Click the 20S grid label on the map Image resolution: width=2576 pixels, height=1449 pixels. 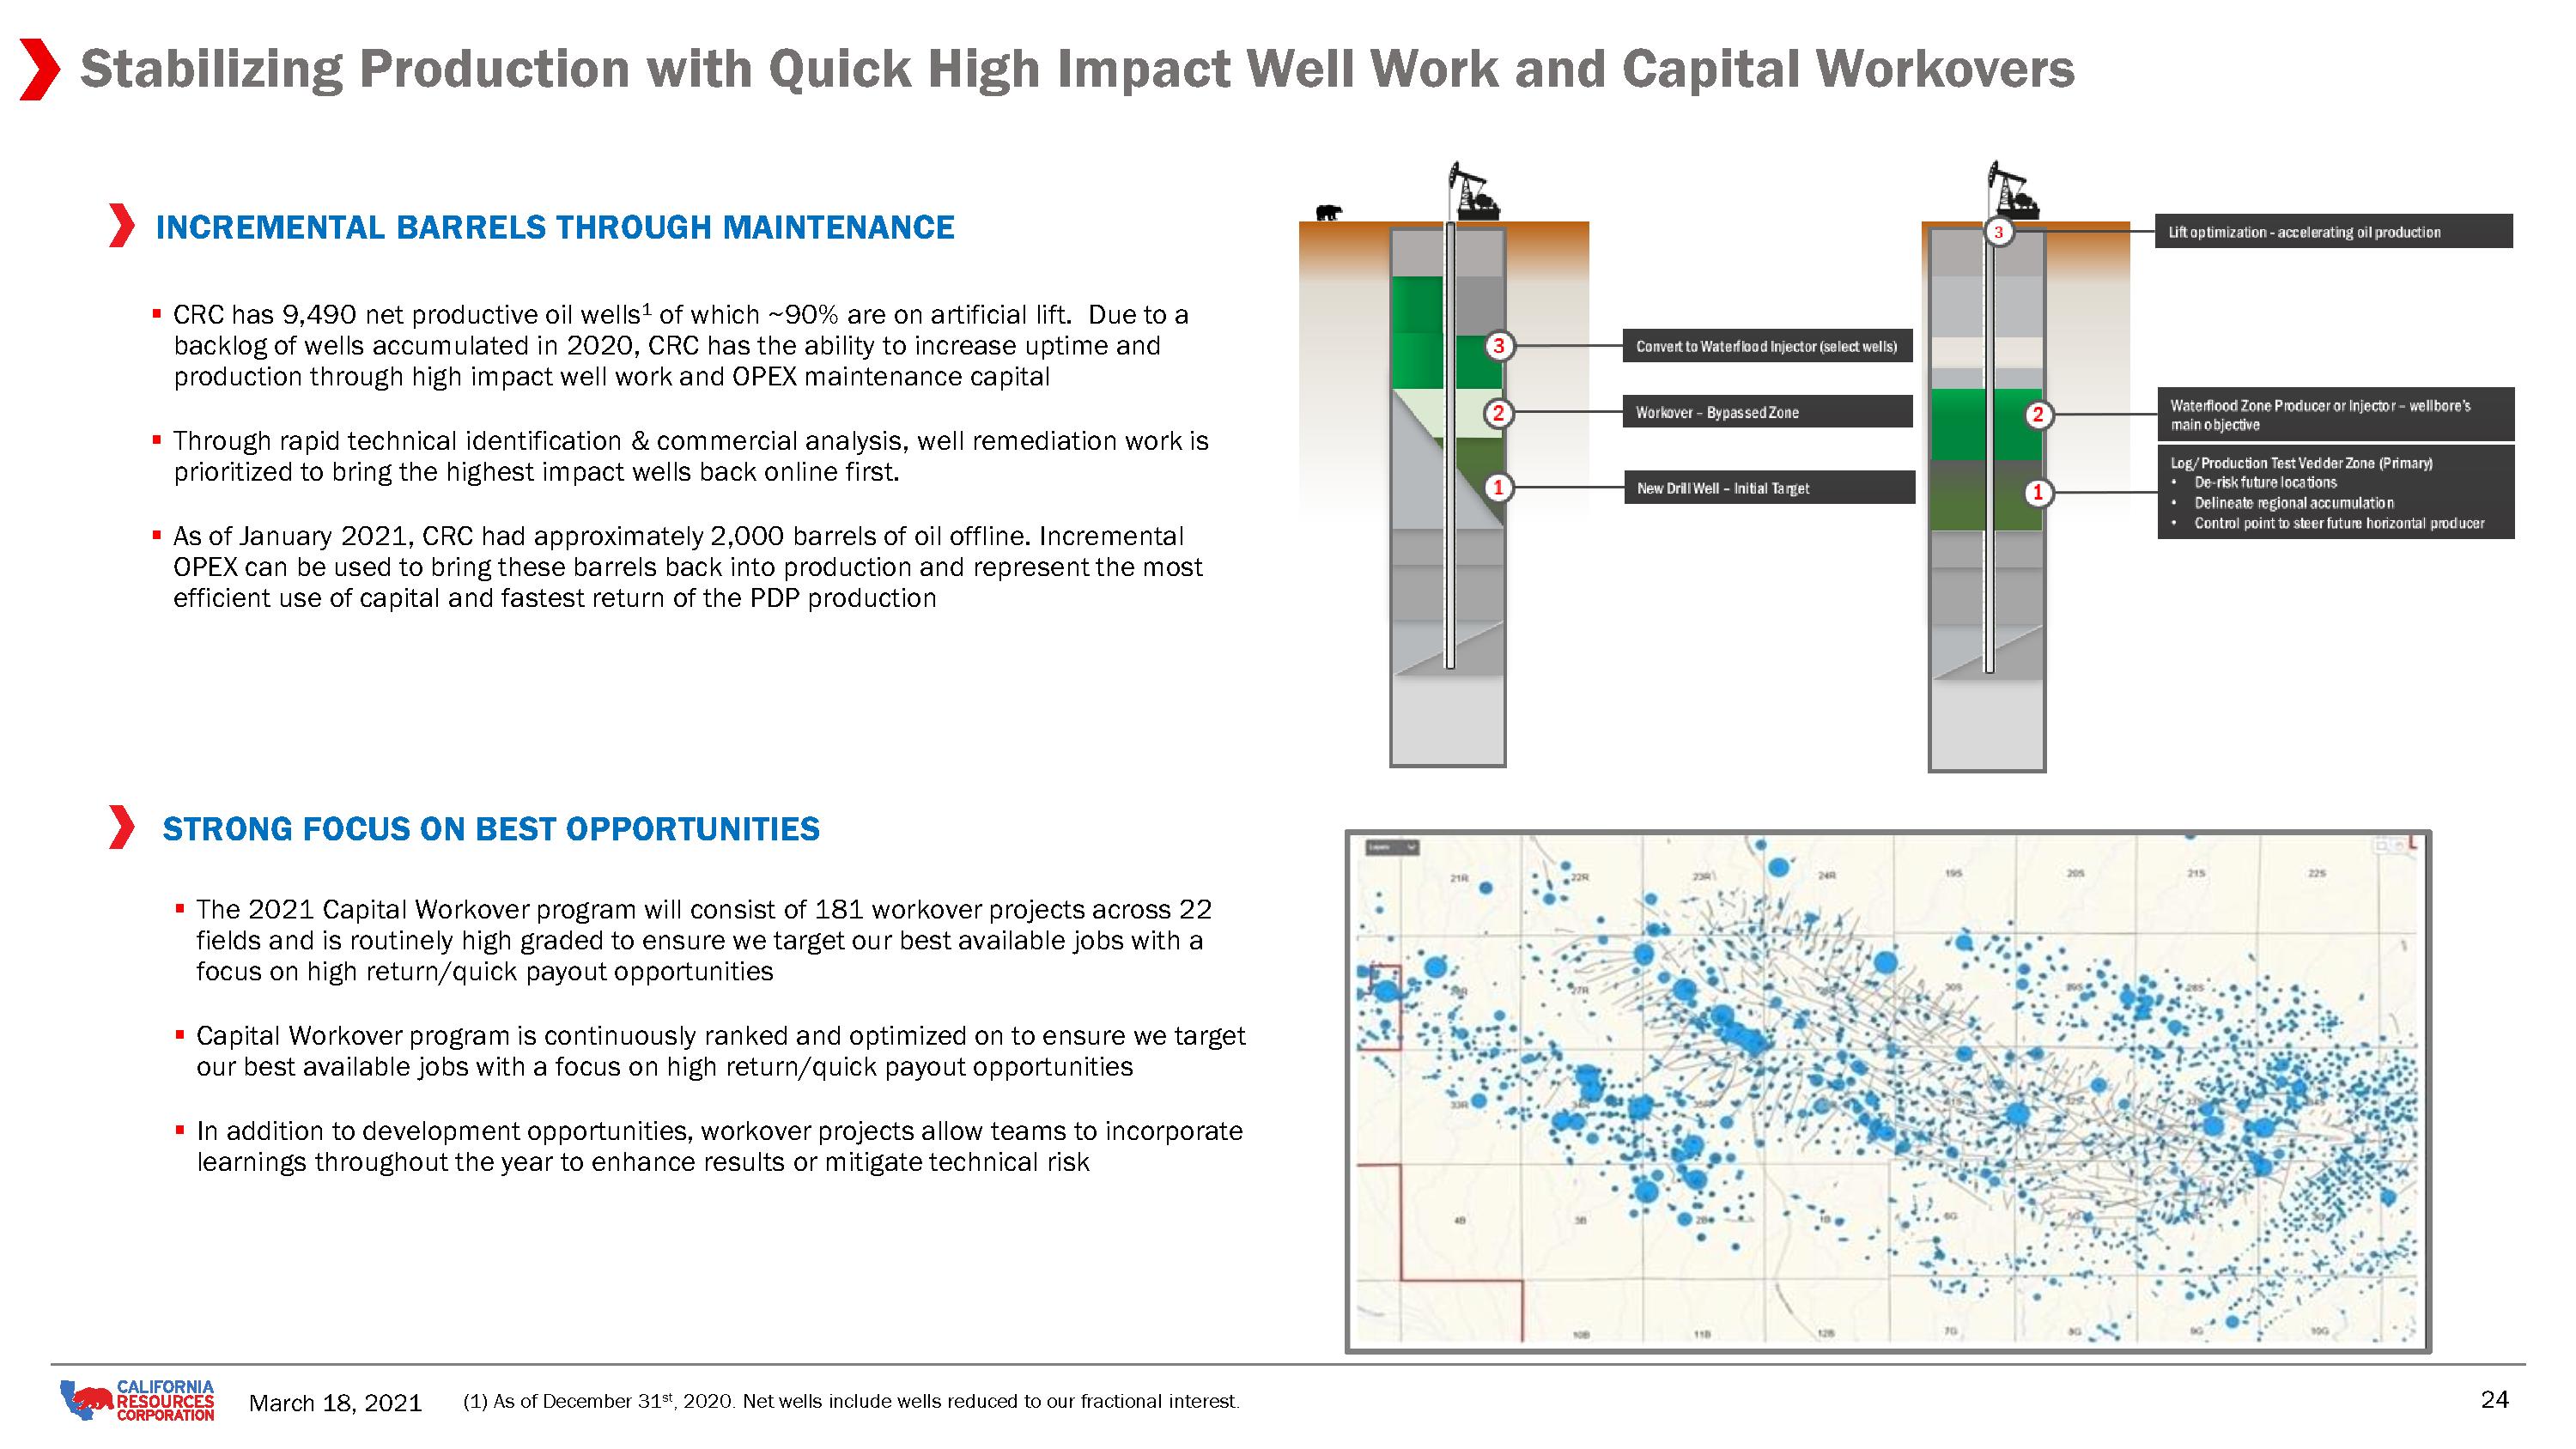(x=2075, y=873)
